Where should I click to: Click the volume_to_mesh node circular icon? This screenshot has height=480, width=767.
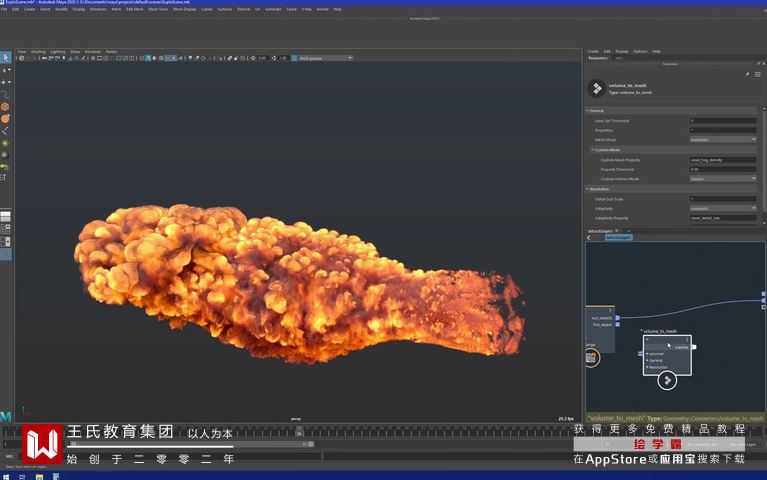(x=667, y=380)
